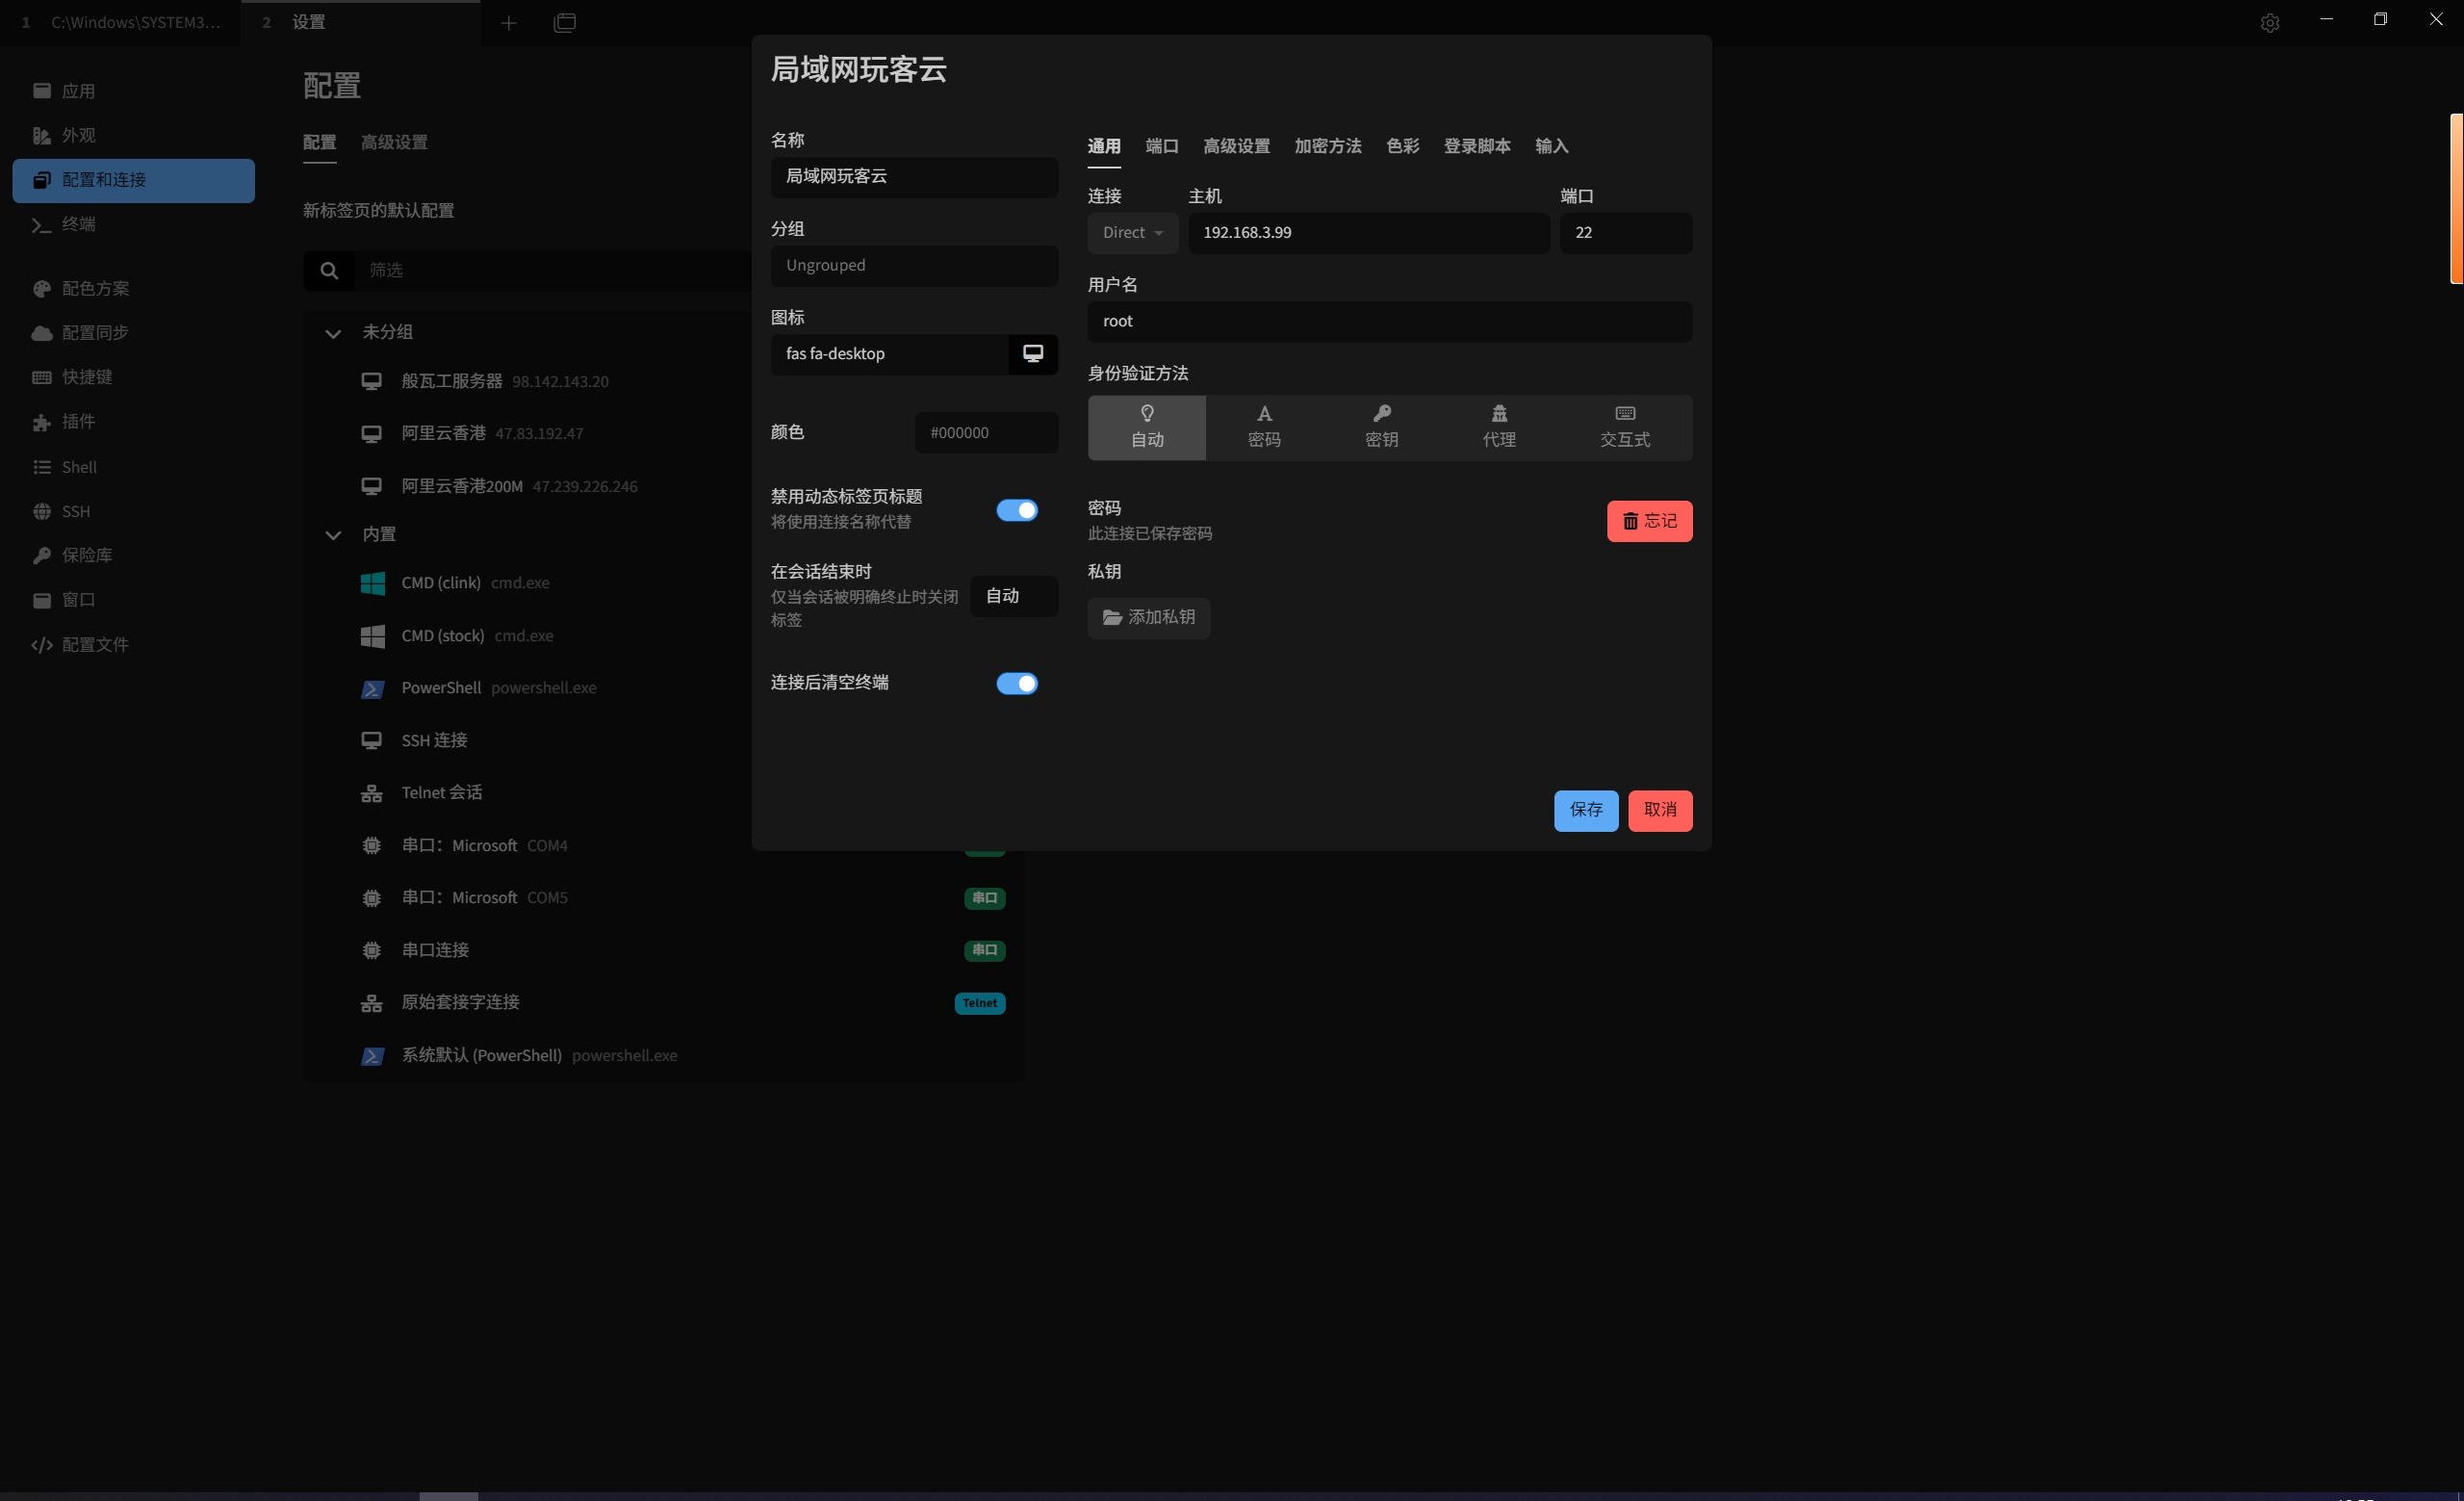Switch to the 登录脚本 tab

pos(1477,146)
